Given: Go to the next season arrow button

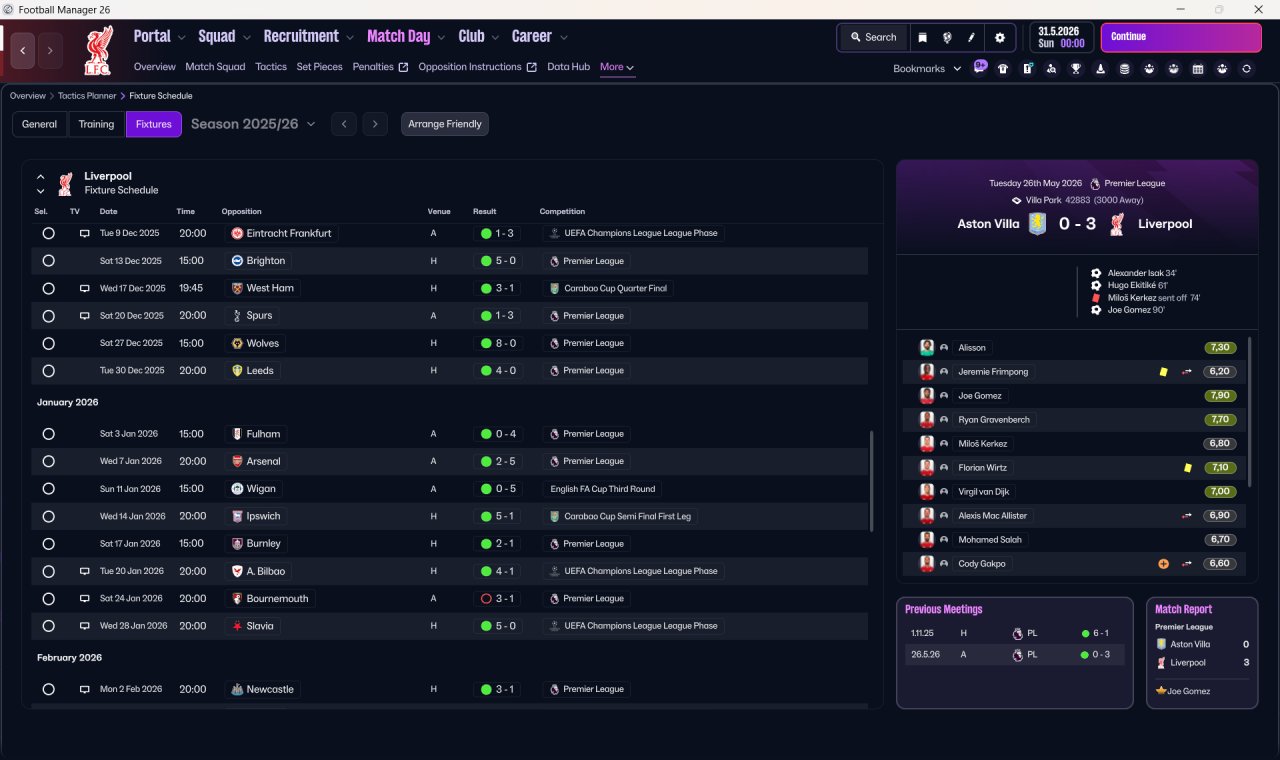Looking at the screenshot, I should (375, 124).
